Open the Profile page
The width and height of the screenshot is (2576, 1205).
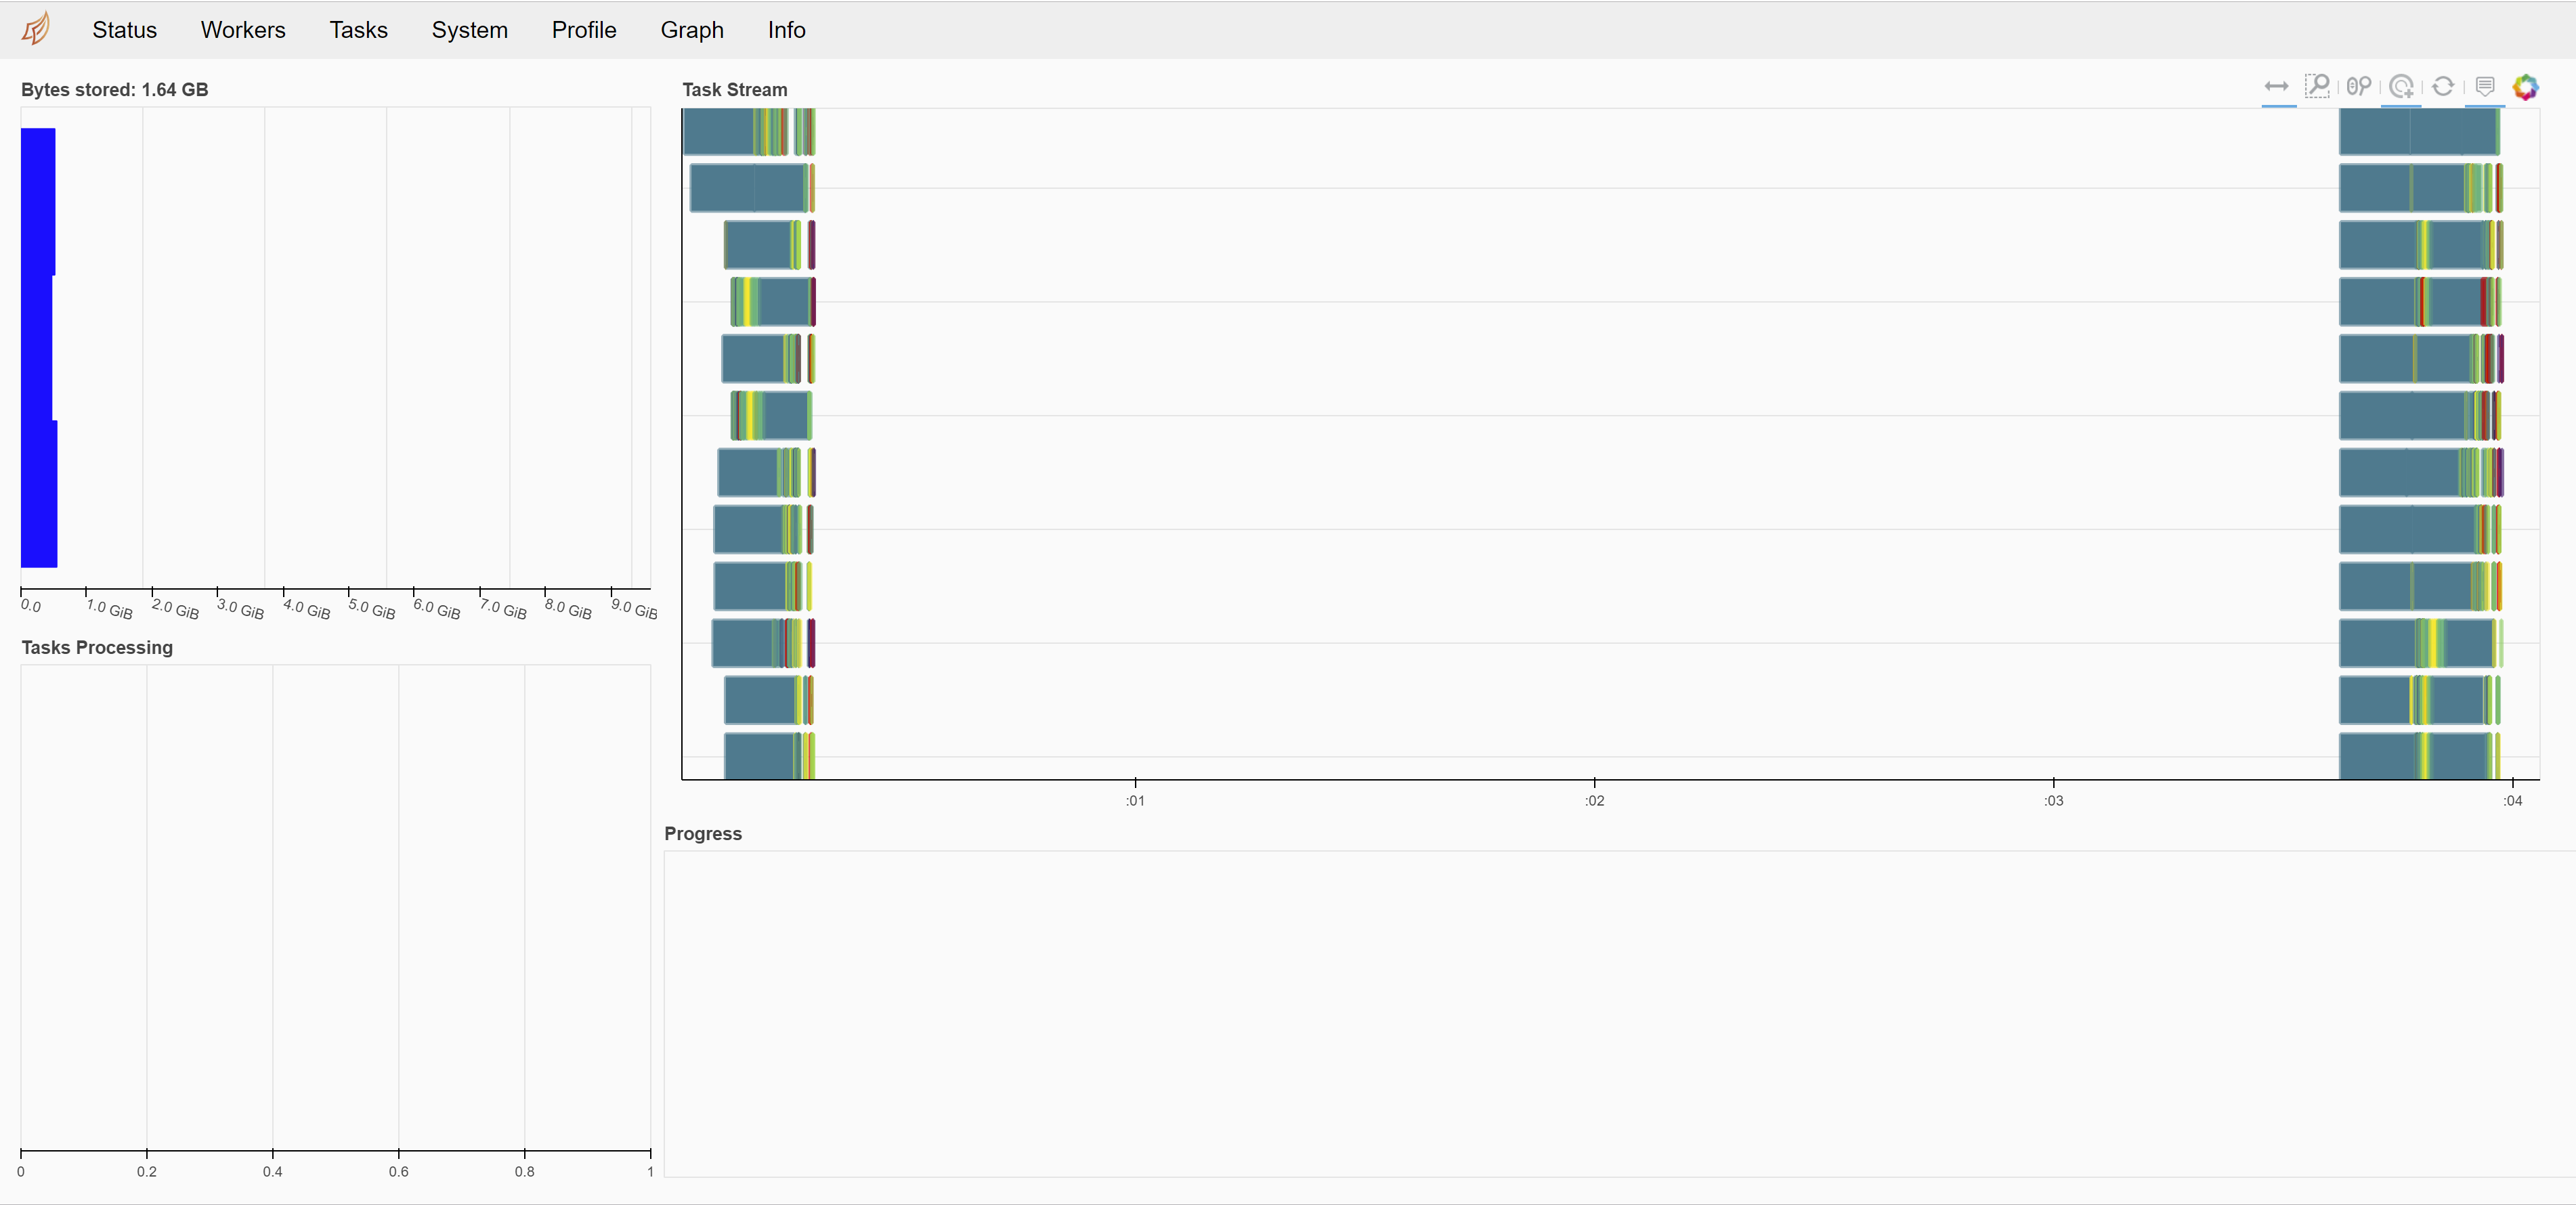[x=583, y=30]
